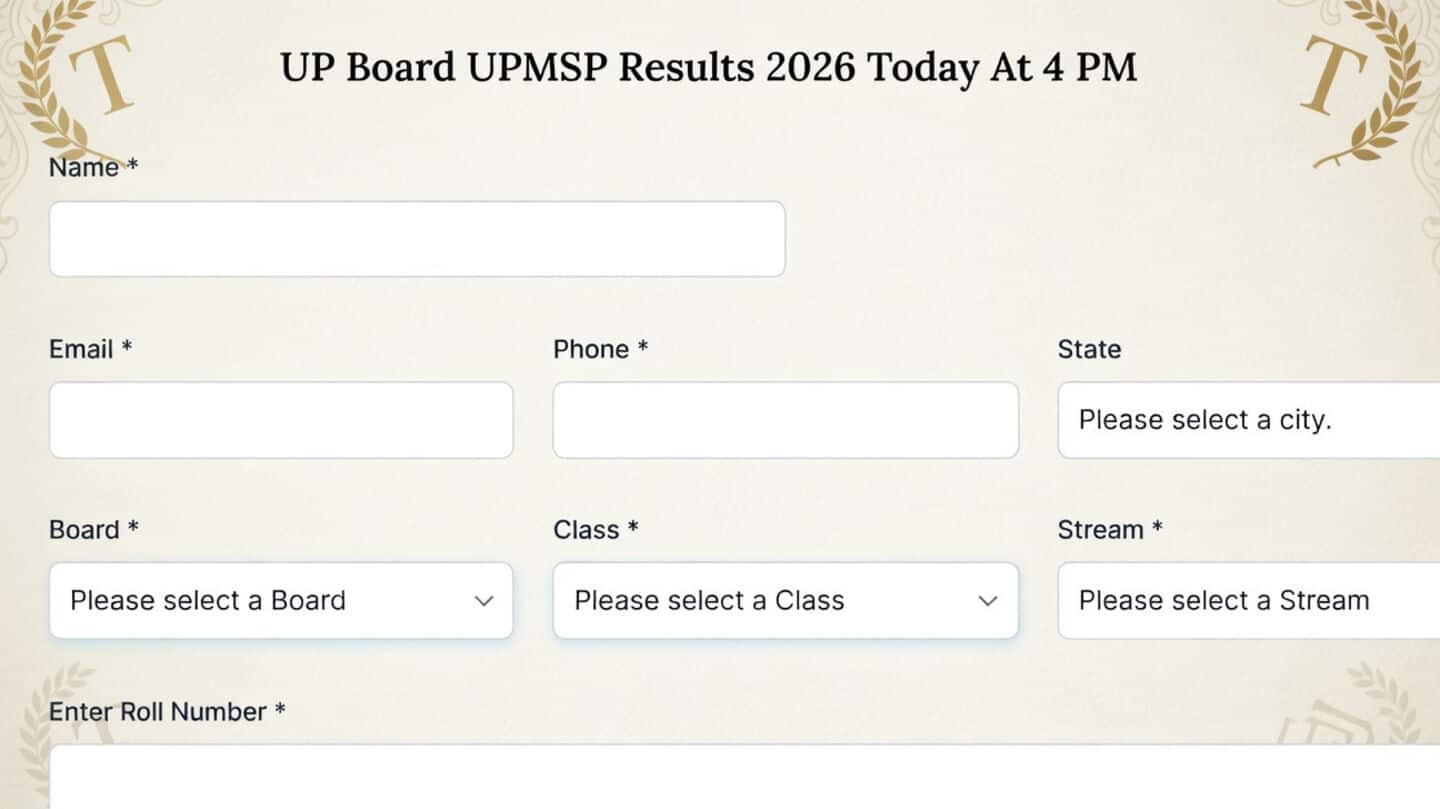Click the UP Board UPMSP Results 2026 heading
Screen dimensions: 1440x809
click(x=710, y=66)
